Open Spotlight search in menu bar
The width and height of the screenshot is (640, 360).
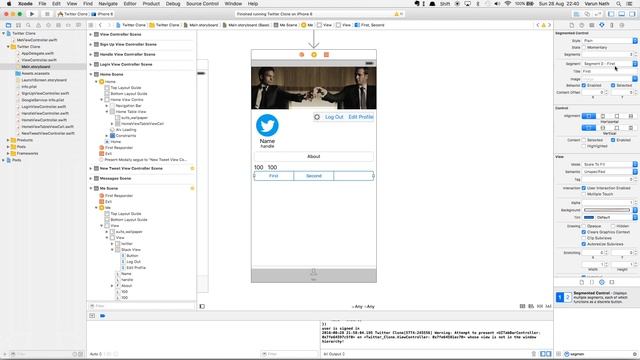point(619,4)
